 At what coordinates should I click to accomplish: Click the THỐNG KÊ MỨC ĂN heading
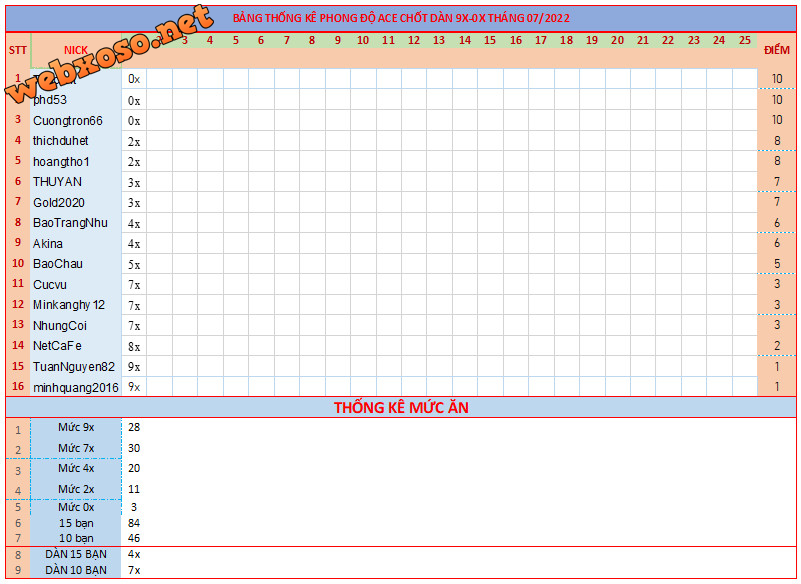[x=401, y=408]
